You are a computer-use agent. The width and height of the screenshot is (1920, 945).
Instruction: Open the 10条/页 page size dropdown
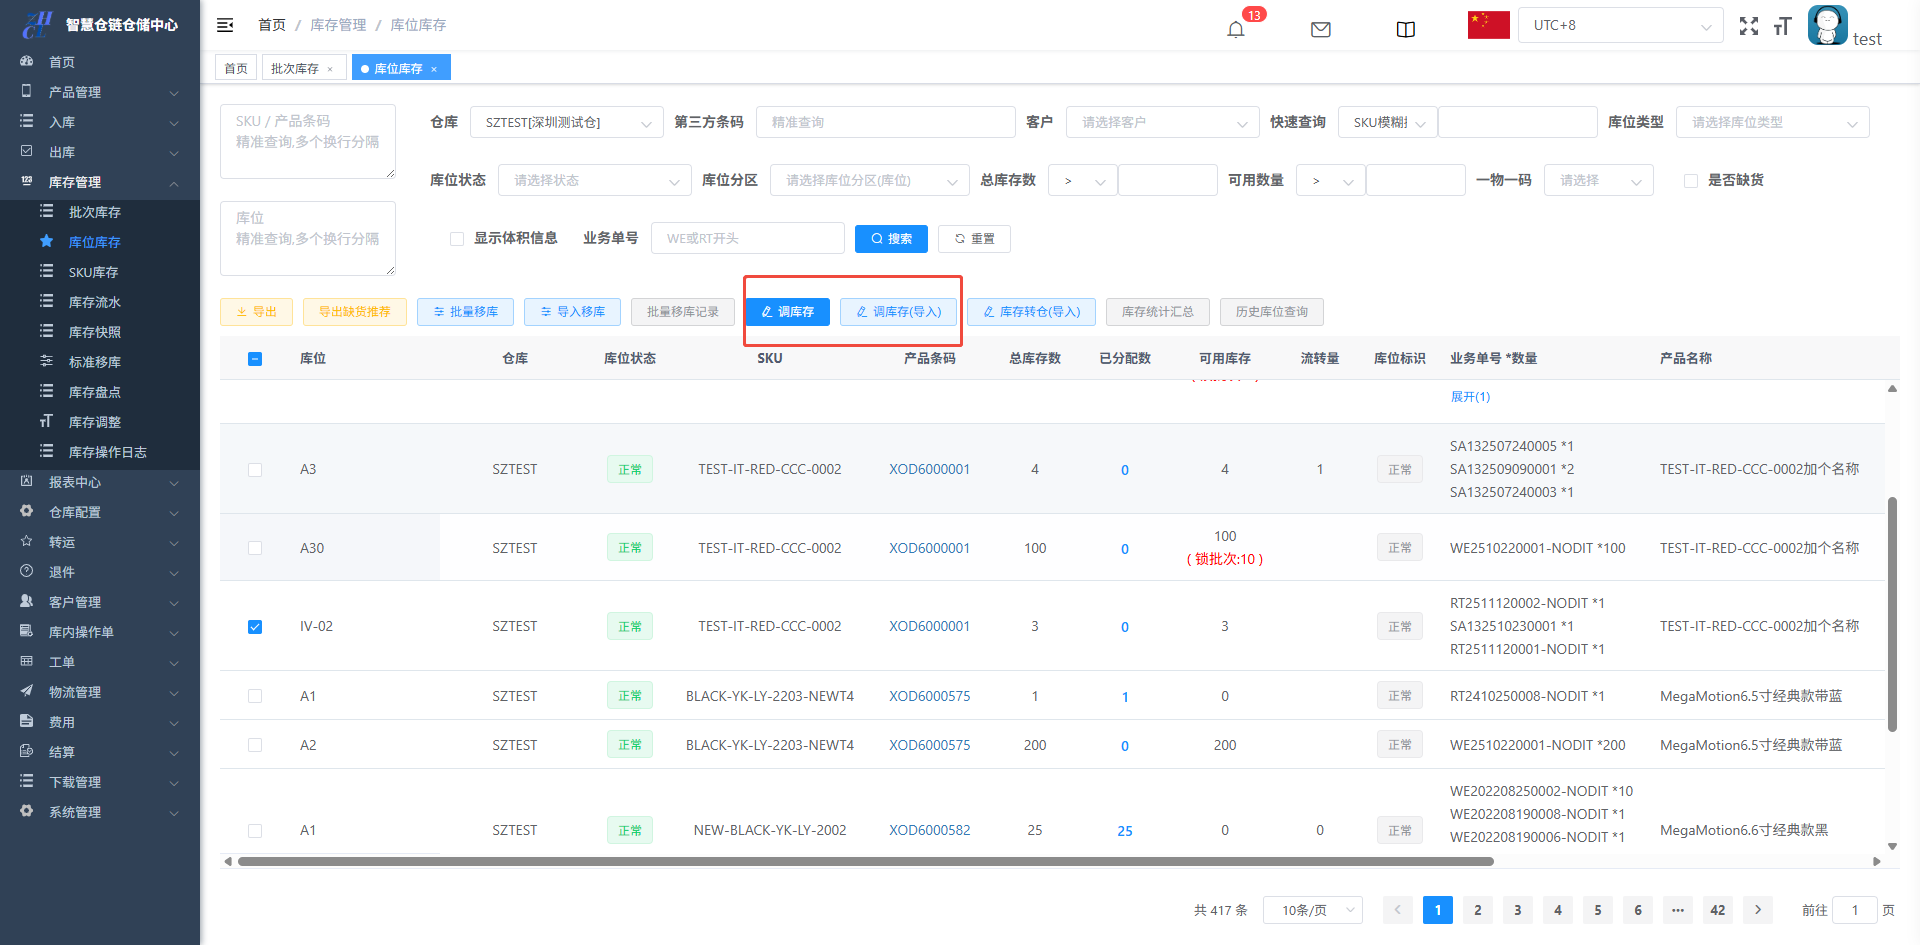[1312, 910]
